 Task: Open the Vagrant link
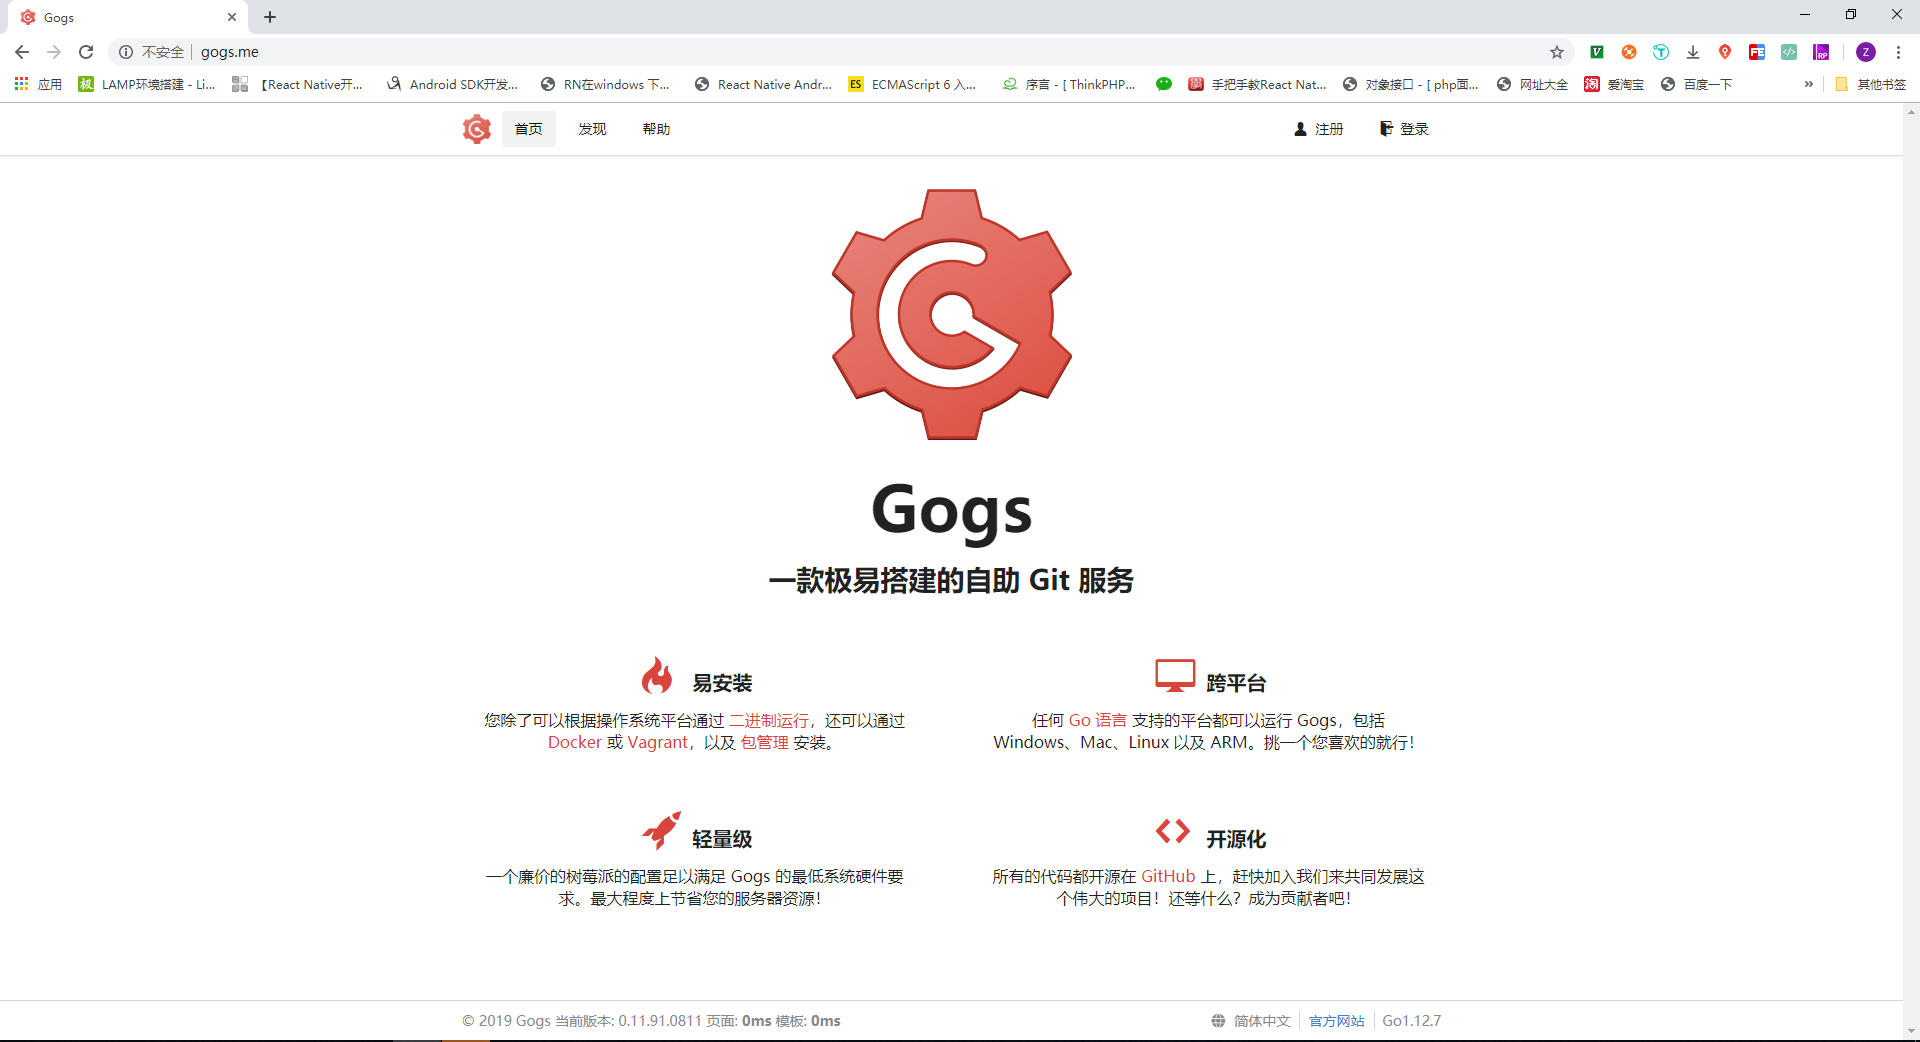pyautogui.click(x=657, y=742)
